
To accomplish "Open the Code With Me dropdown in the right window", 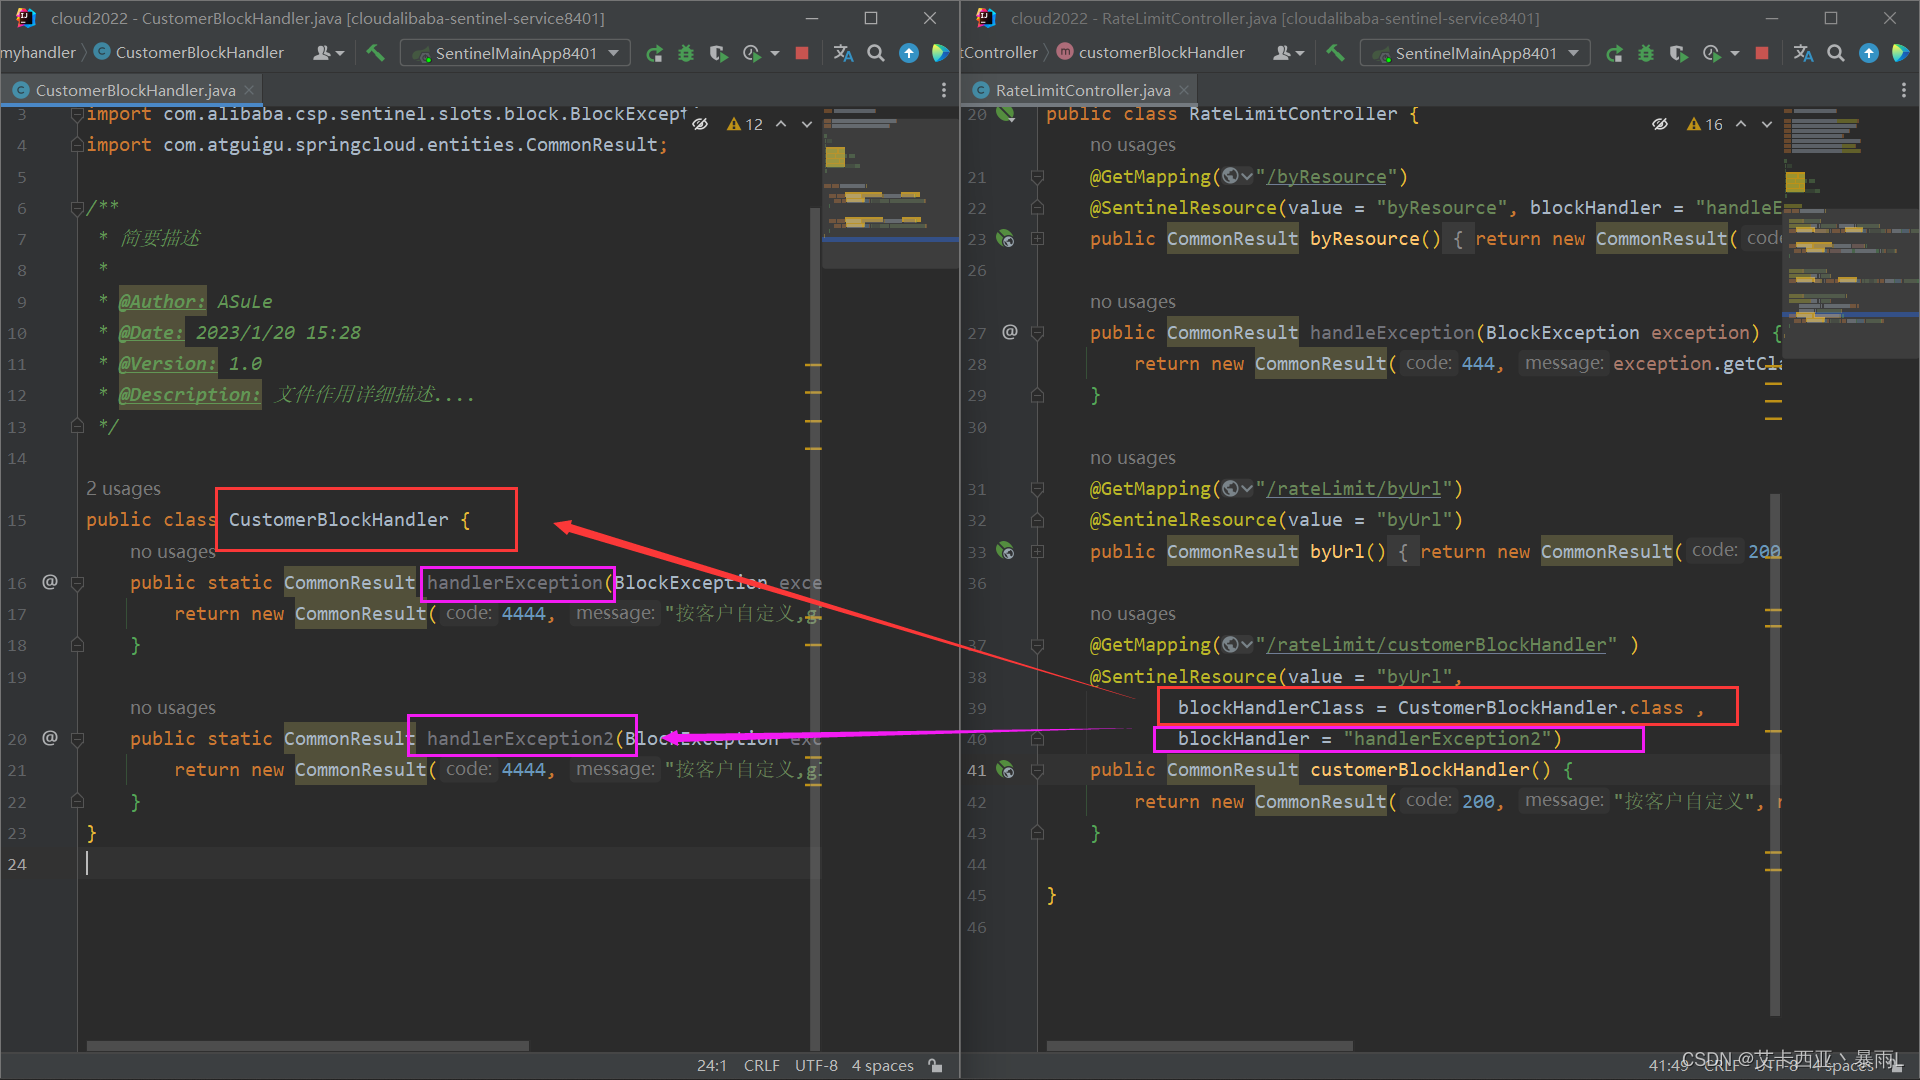I will (1288, 53).
